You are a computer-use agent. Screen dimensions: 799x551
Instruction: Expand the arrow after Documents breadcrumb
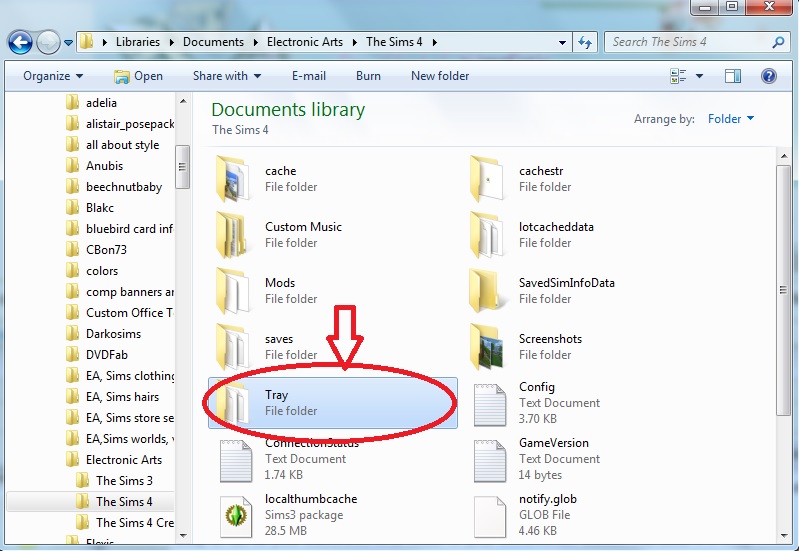coord(255,42)
